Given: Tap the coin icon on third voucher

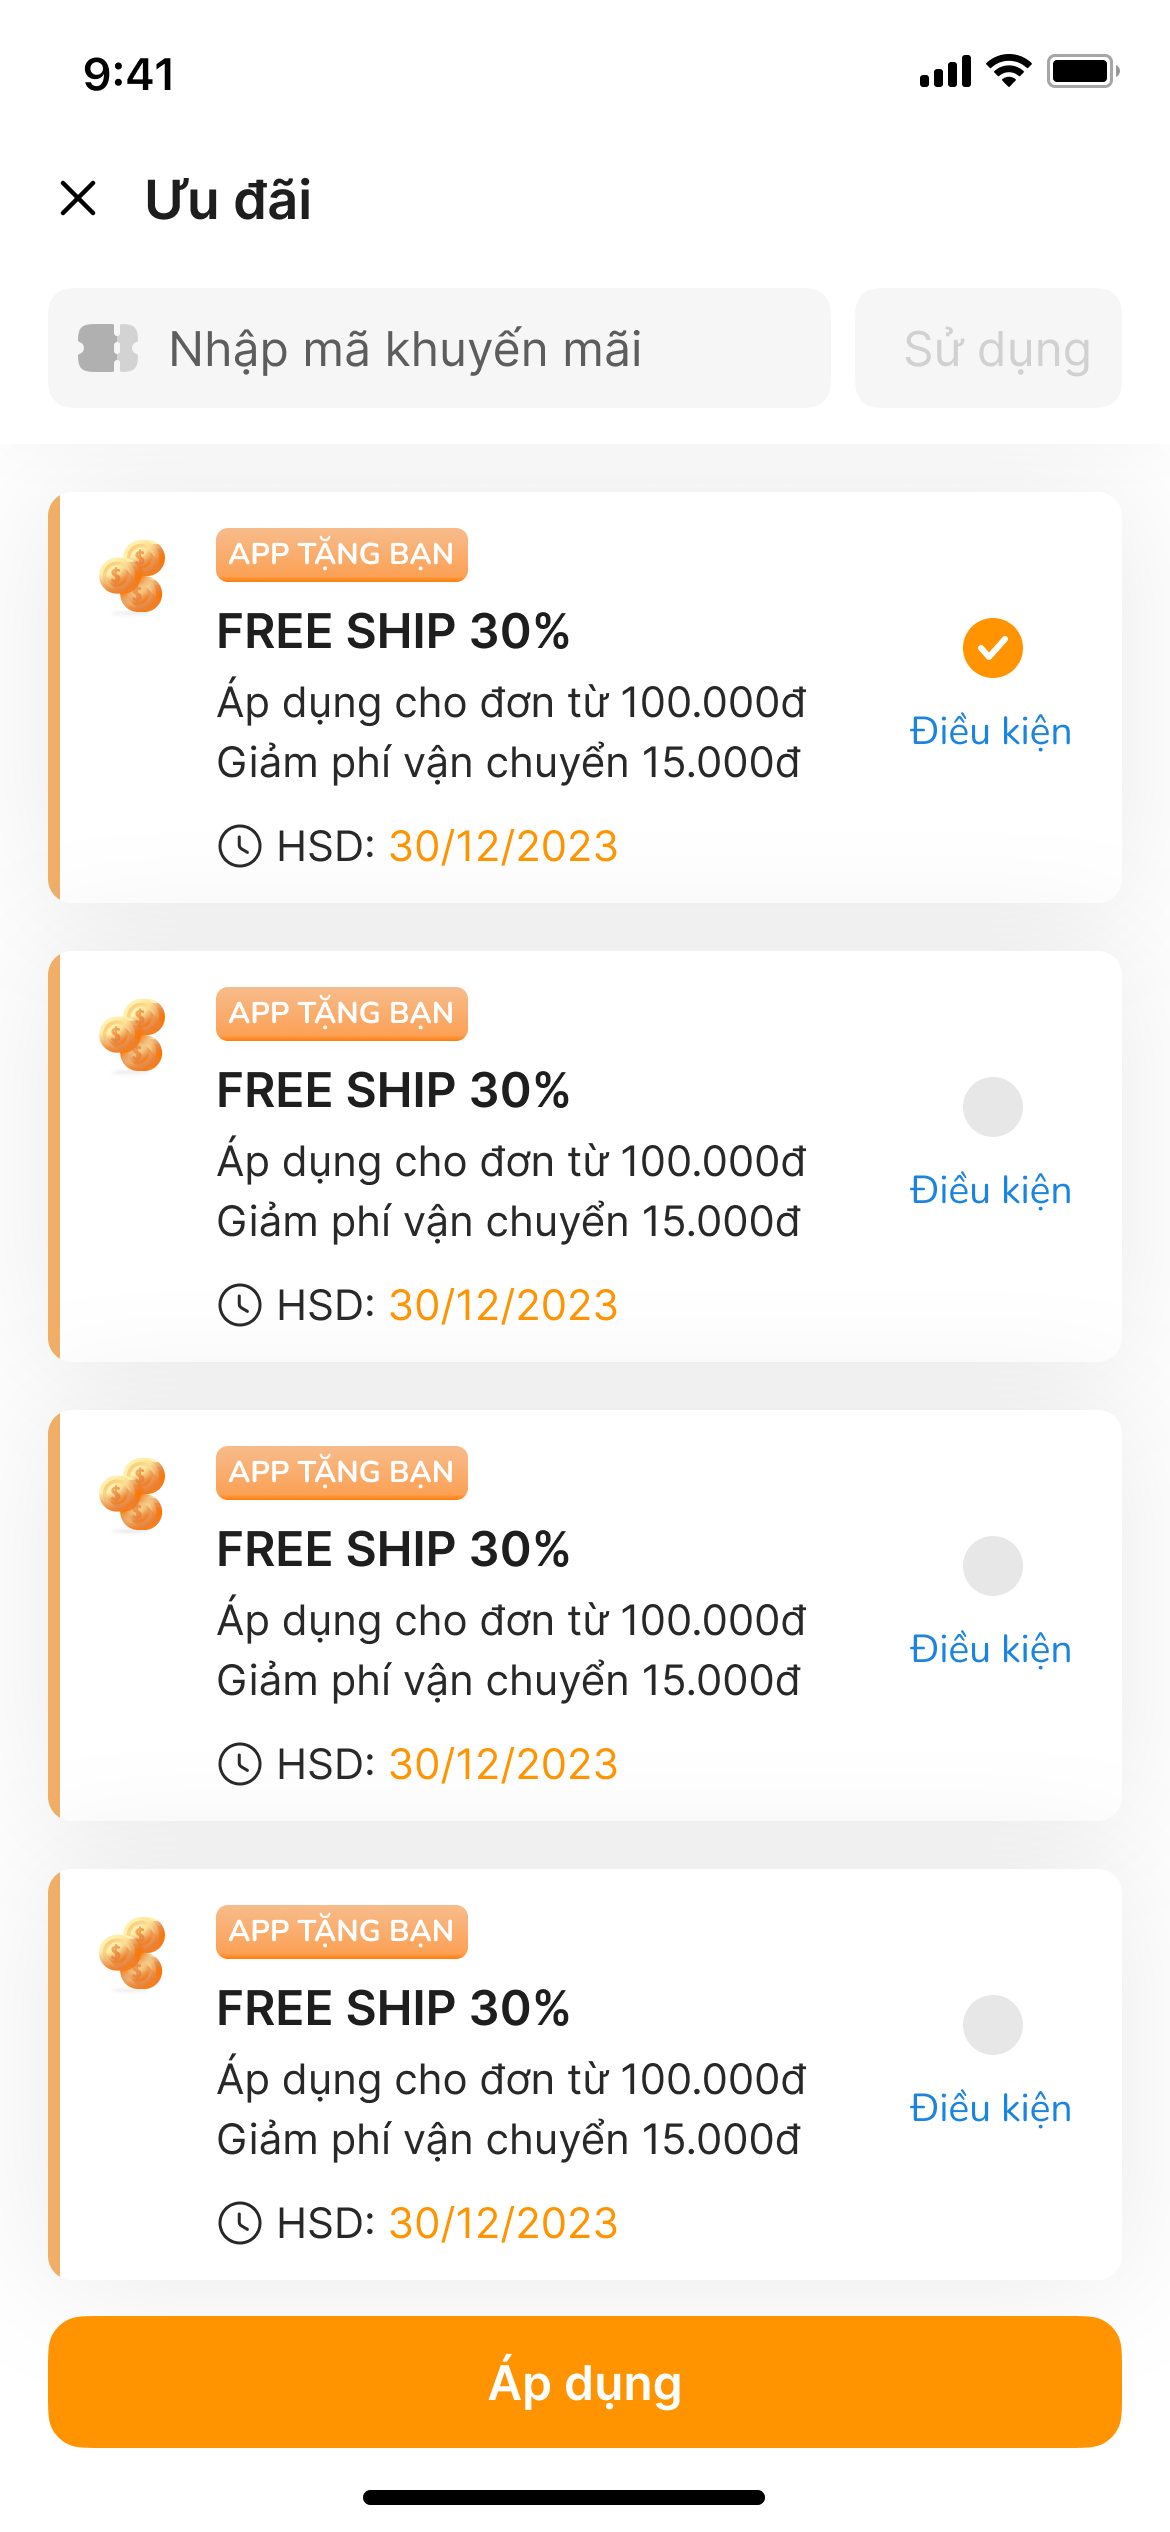Looking at the screenshot, I should [x=132, y=1495].
